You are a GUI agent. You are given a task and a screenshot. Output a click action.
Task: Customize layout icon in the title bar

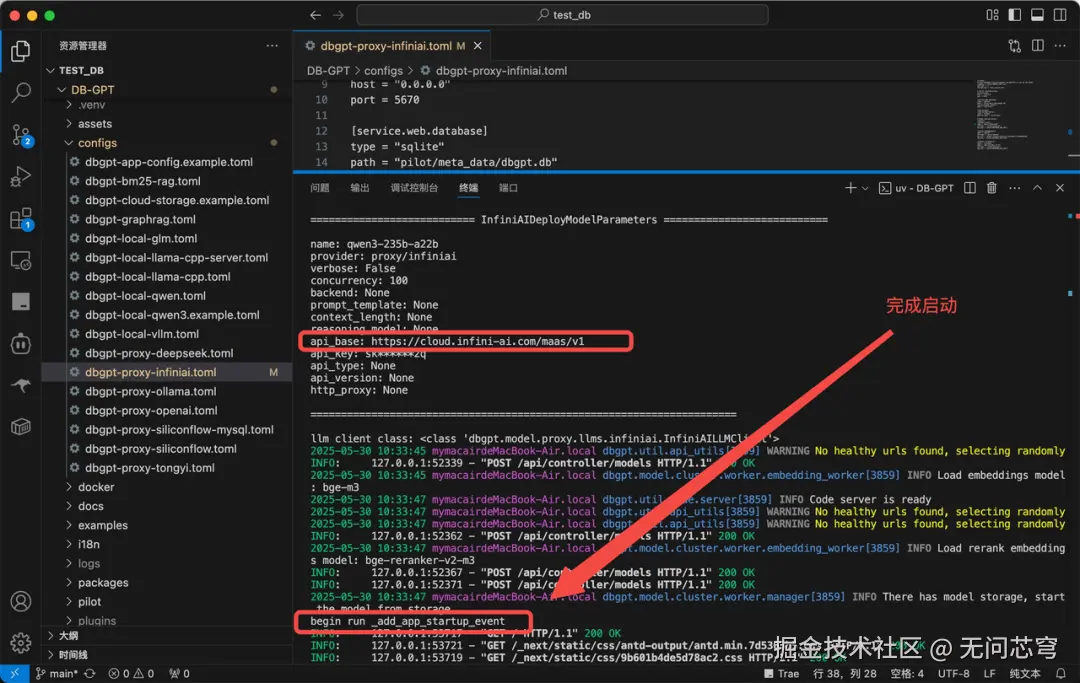[x=993, y=15]
